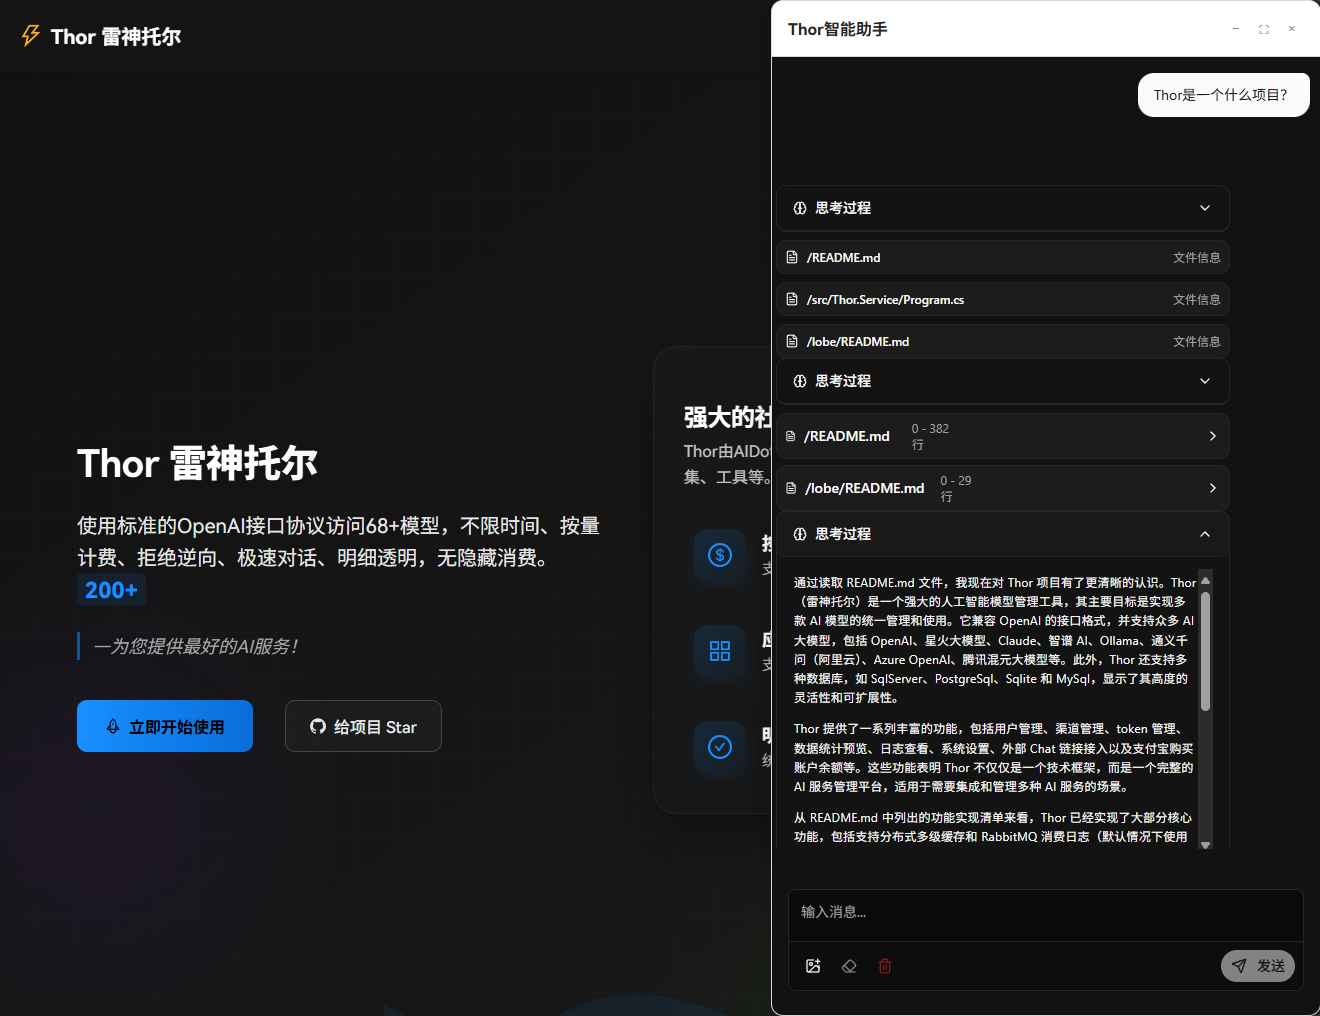
Task: Expand the /lobe/README.md 0 - 29 行 row chevron
Action: point(1212,488)
